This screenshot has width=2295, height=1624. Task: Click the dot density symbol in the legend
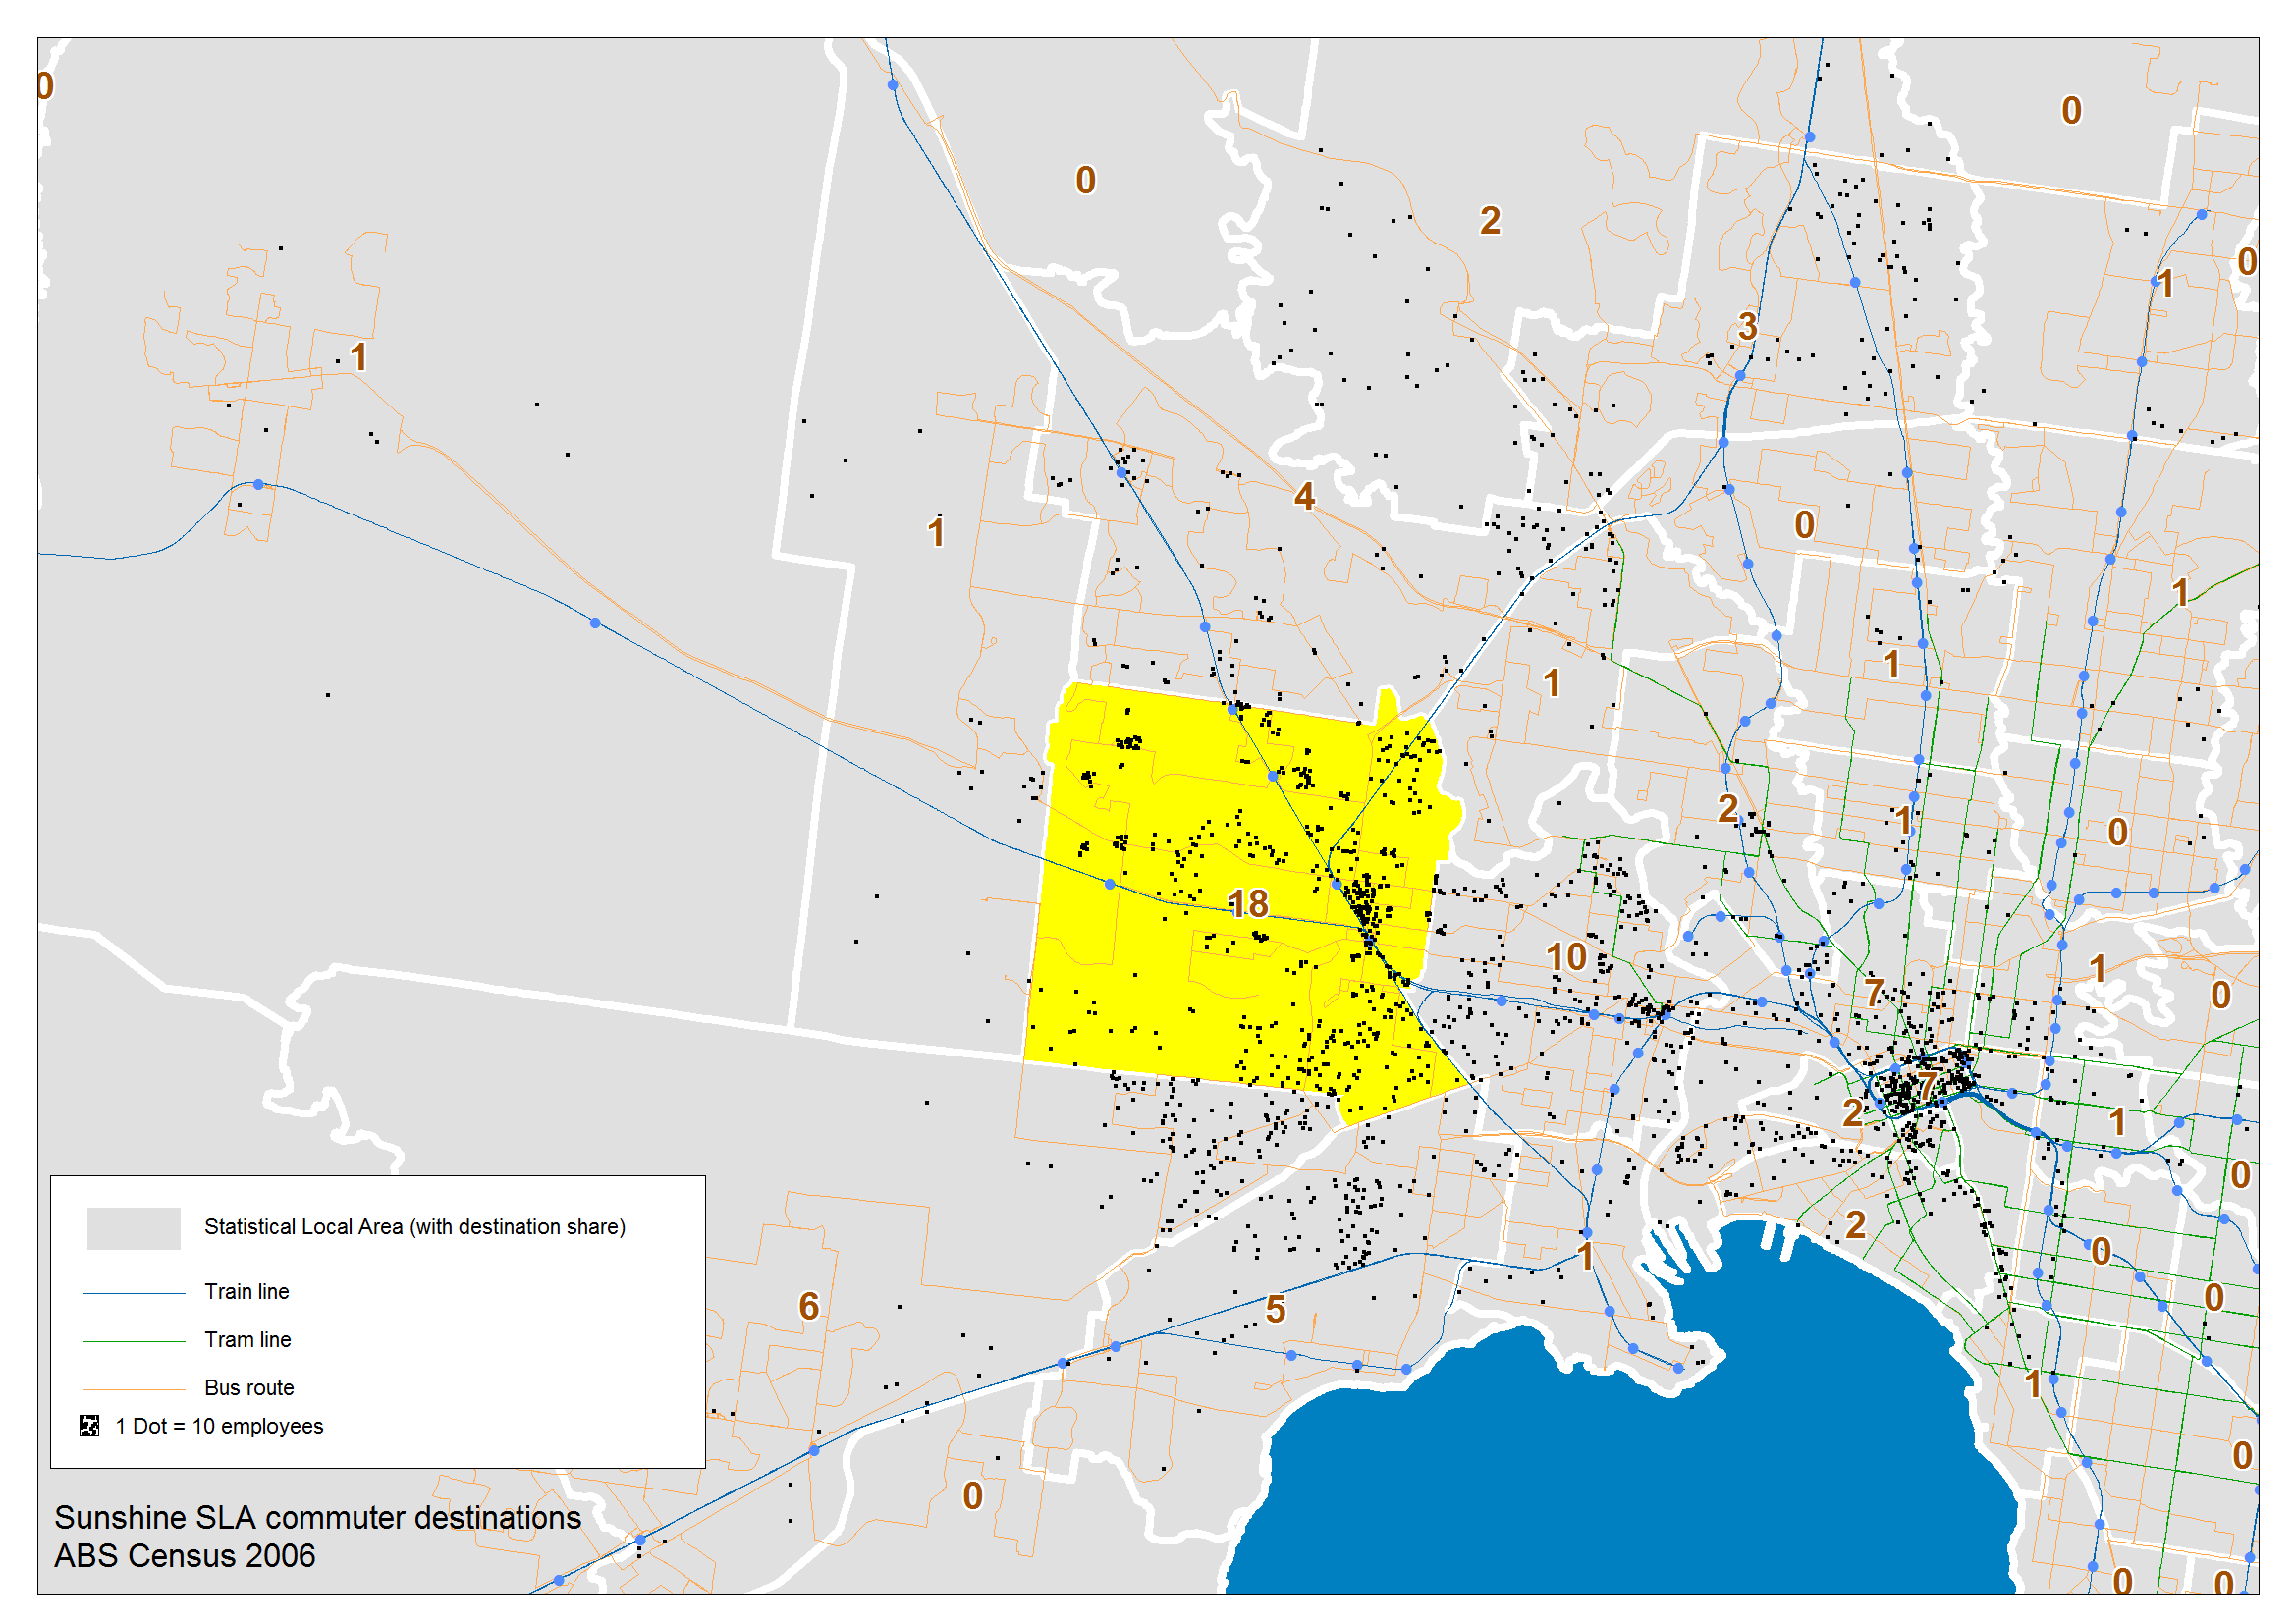(90, 1426)
